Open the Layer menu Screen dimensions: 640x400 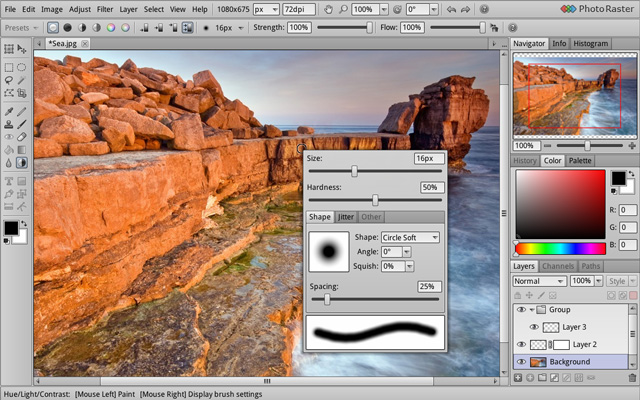coord(128,9)
